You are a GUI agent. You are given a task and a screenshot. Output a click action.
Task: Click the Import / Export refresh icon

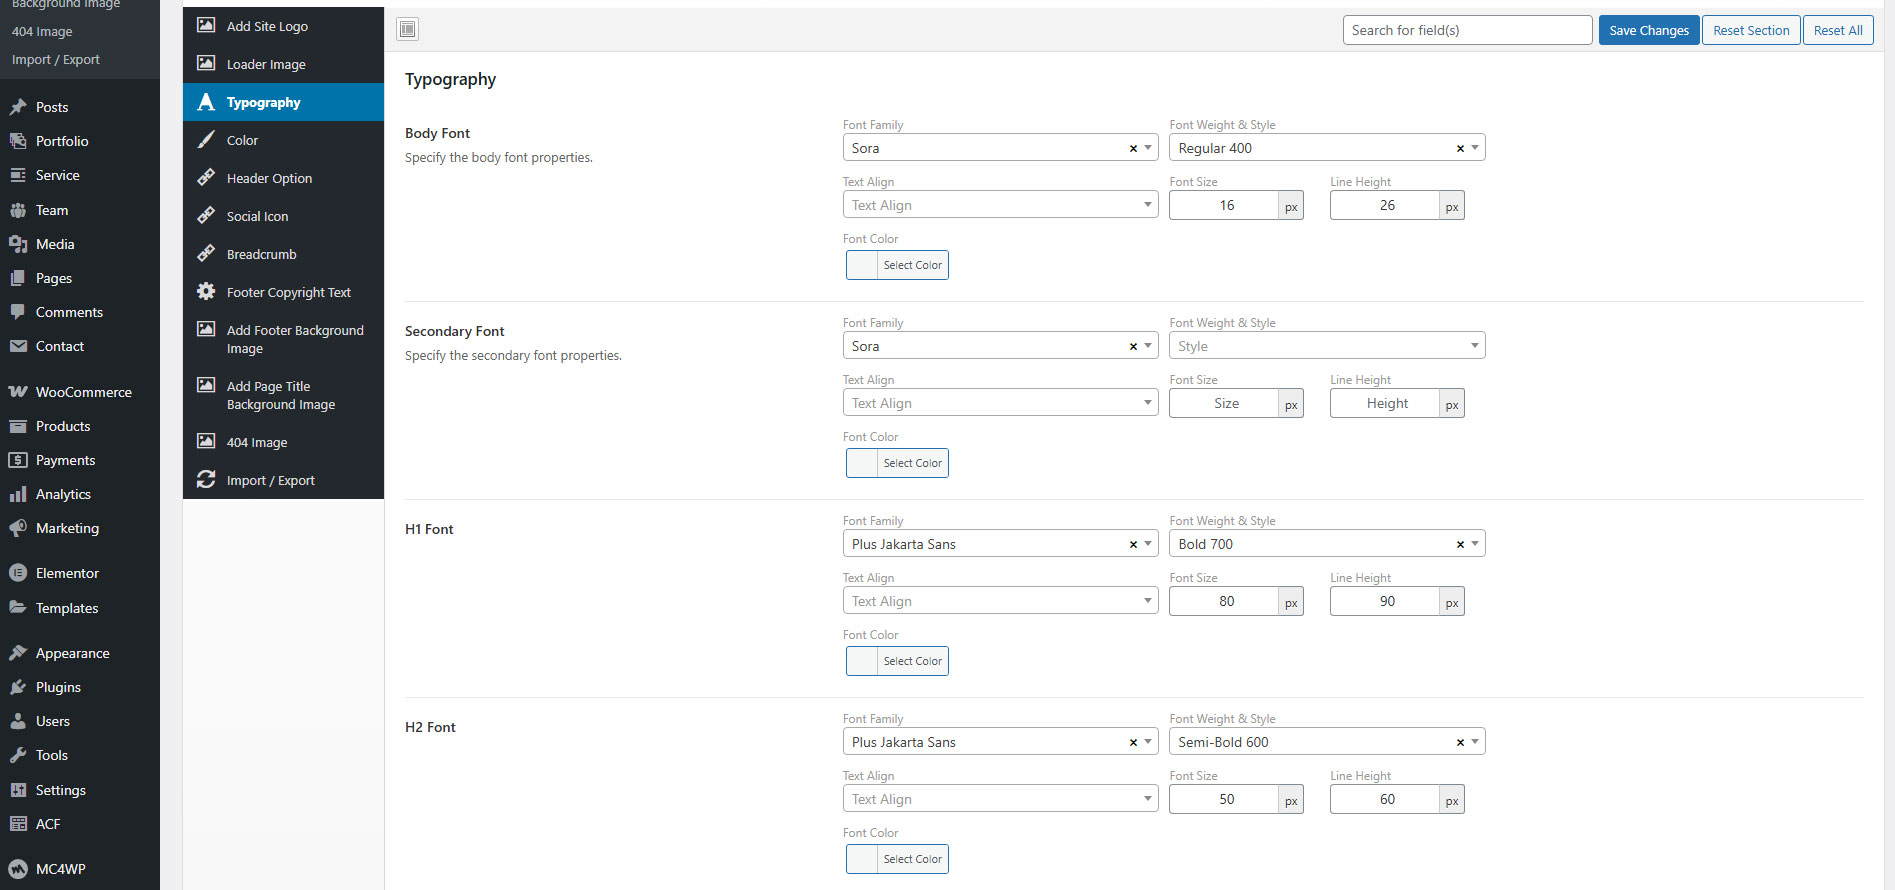(206, 480)
